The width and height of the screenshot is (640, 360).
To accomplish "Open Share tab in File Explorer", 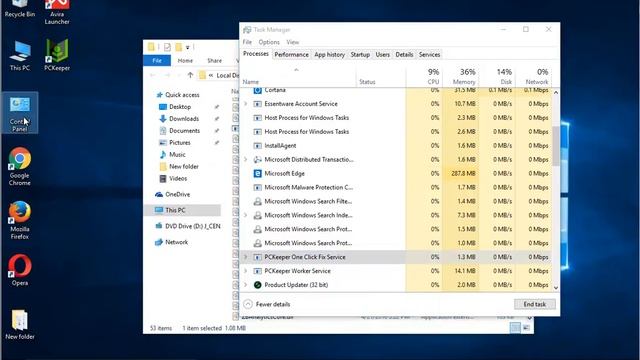I will click(x=214, y=60).
